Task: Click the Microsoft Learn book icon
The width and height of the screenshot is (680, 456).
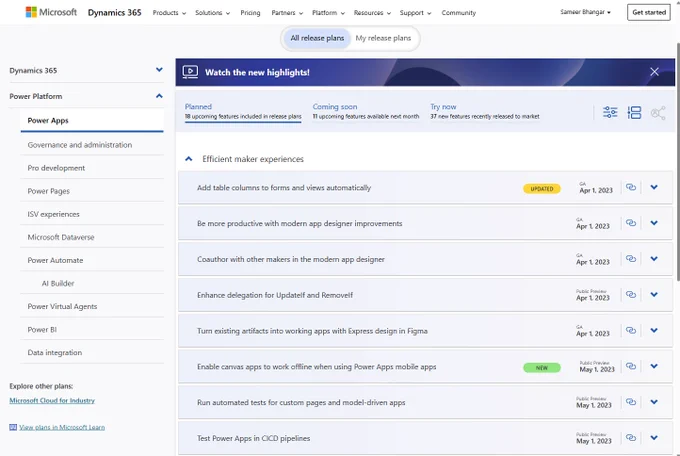Action: point(13,427)
